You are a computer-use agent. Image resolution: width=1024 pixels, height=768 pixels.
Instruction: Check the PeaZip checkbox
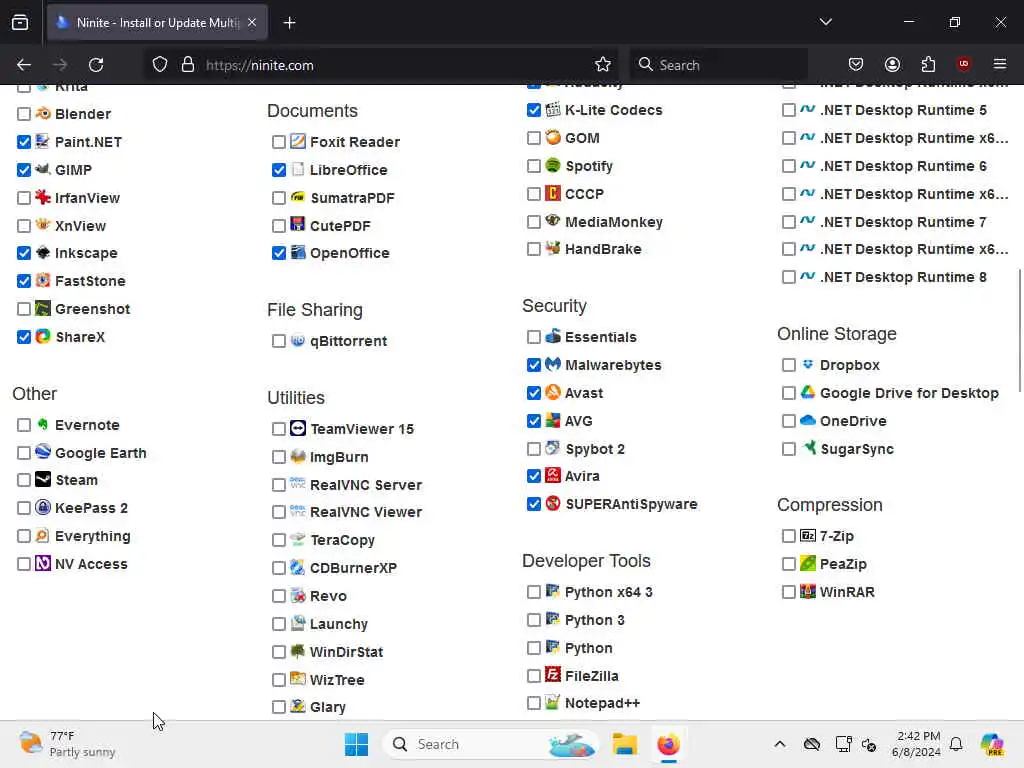(x=789, y=564)
